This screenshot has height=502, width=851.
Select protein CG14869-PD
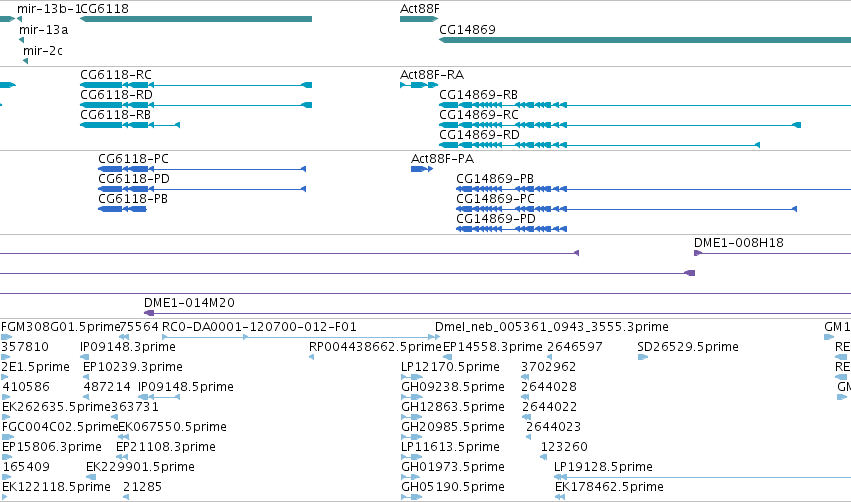[511, 229]
